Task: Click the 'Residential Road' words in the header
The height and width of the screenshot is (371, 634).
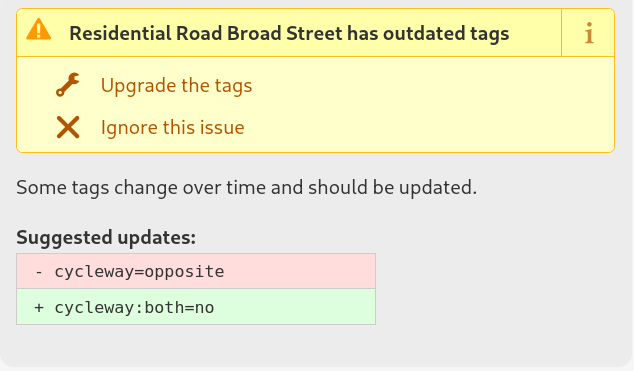Action: click(146, 33)
